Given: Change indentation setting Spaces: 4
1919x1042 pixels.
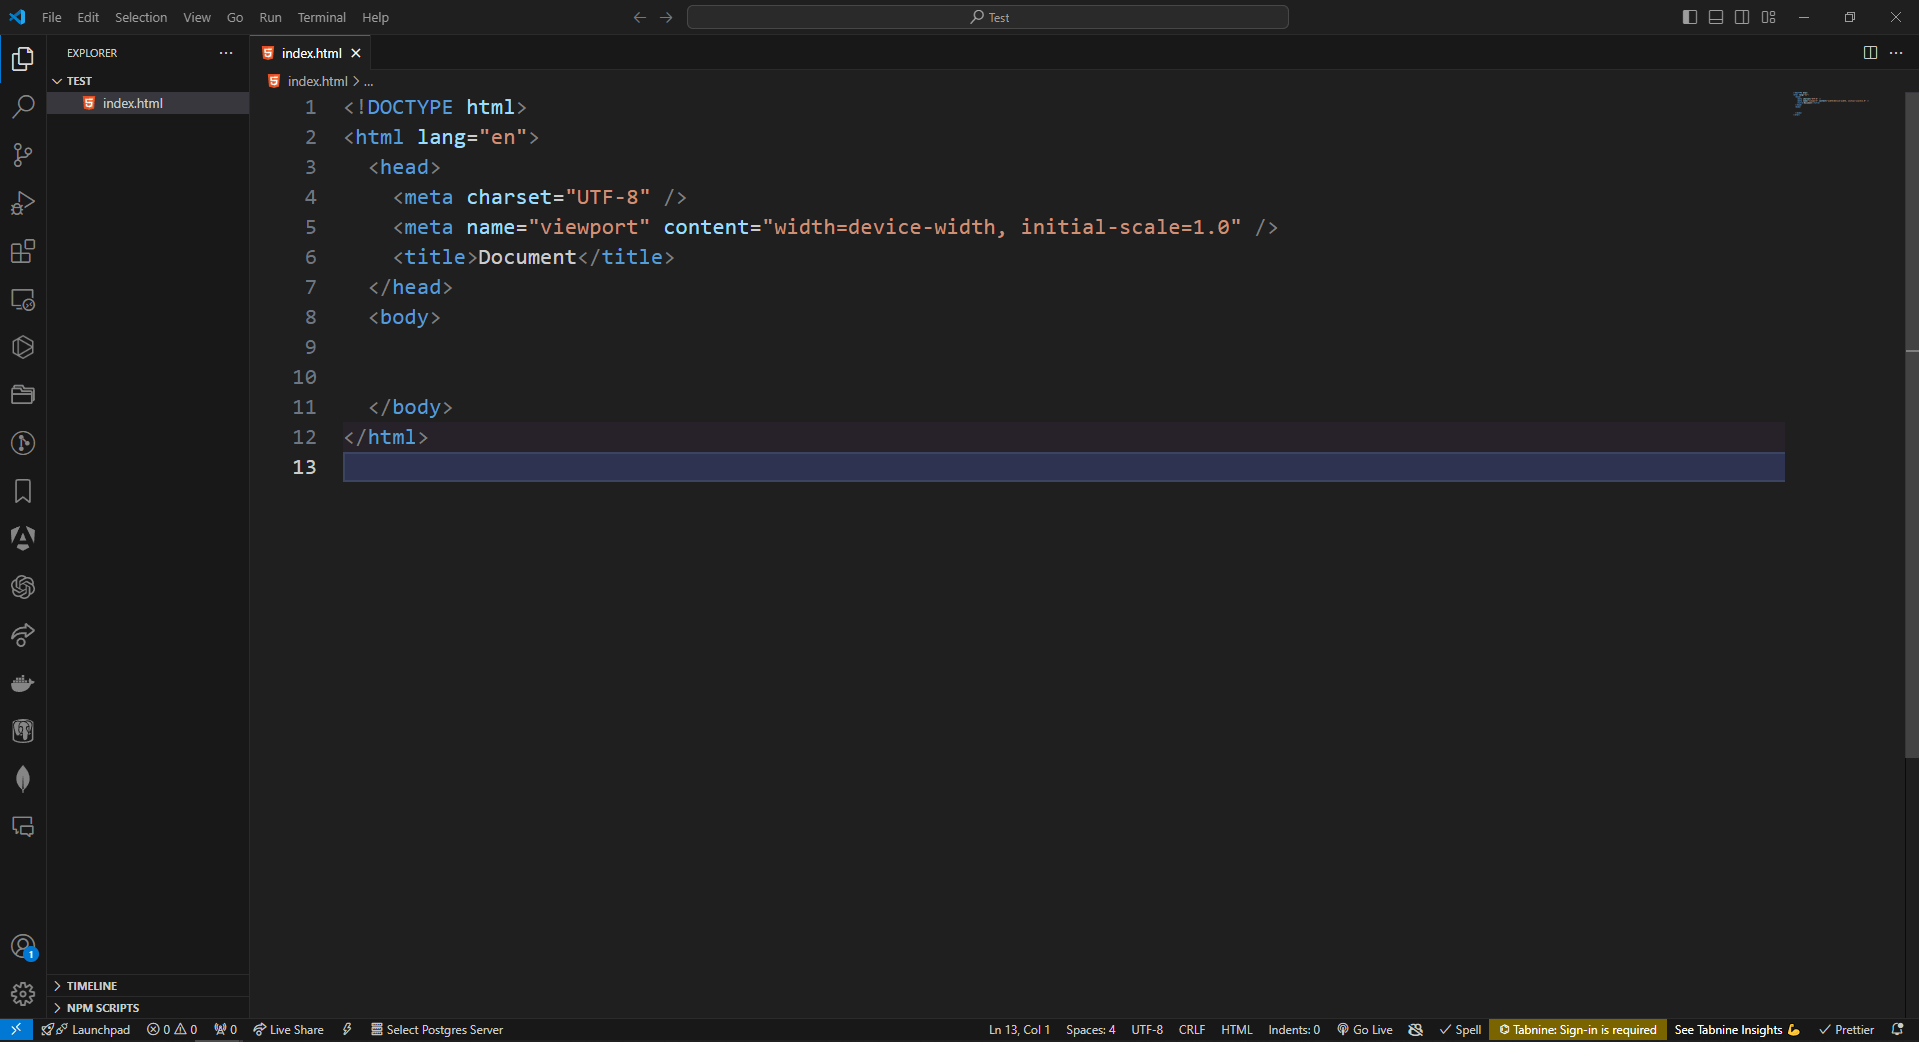Looking at the screenshot, I should pos(1090,1029).
